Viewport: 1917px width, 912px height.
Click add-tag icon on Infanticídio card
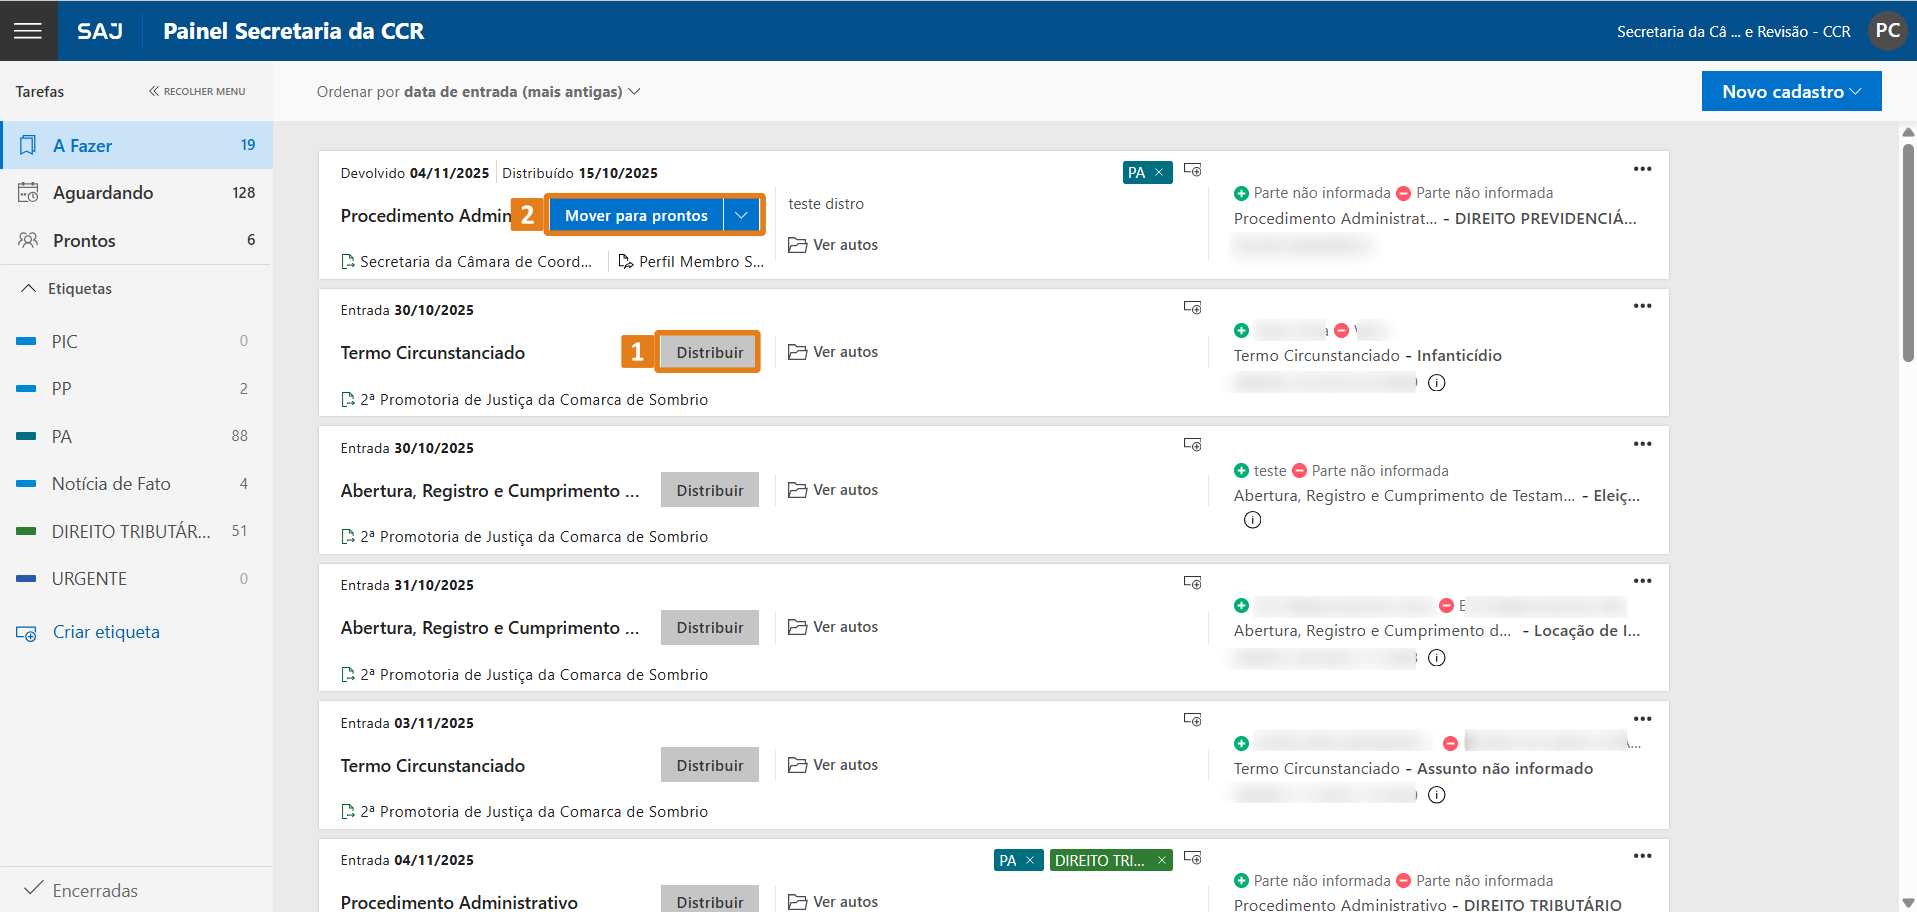(1192, 307)
